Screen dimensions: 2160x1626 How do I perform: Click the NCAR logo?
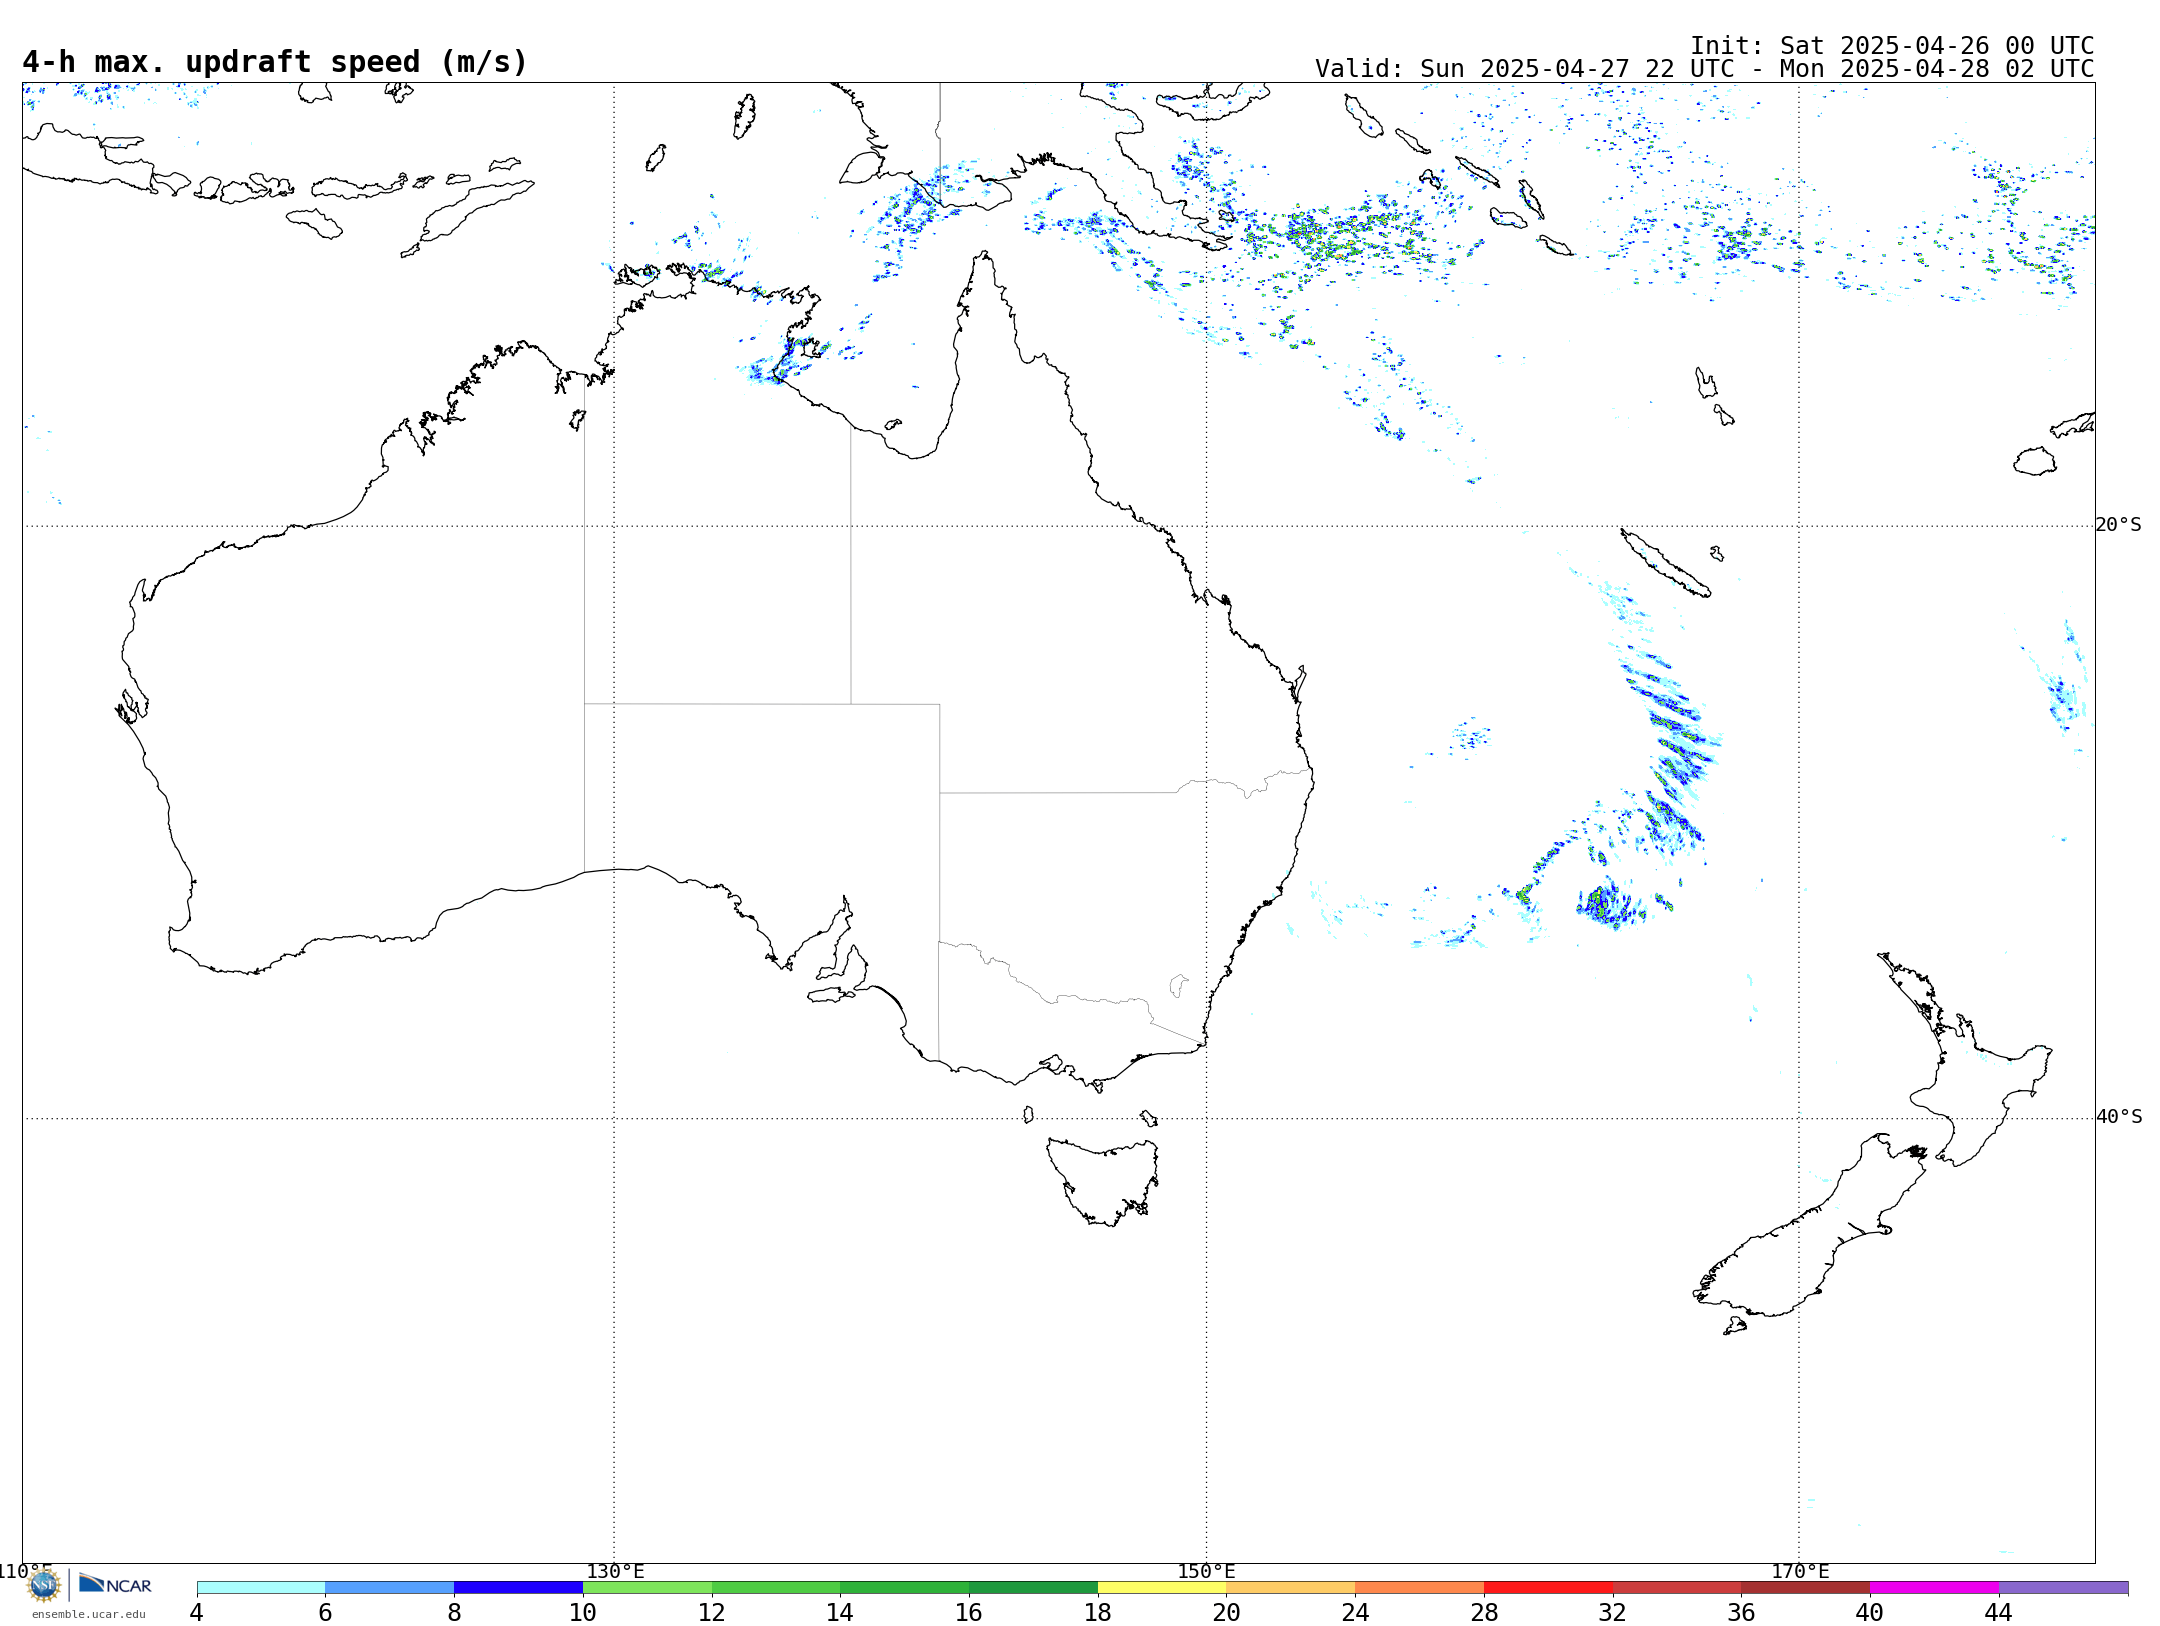coord(115,1584)
